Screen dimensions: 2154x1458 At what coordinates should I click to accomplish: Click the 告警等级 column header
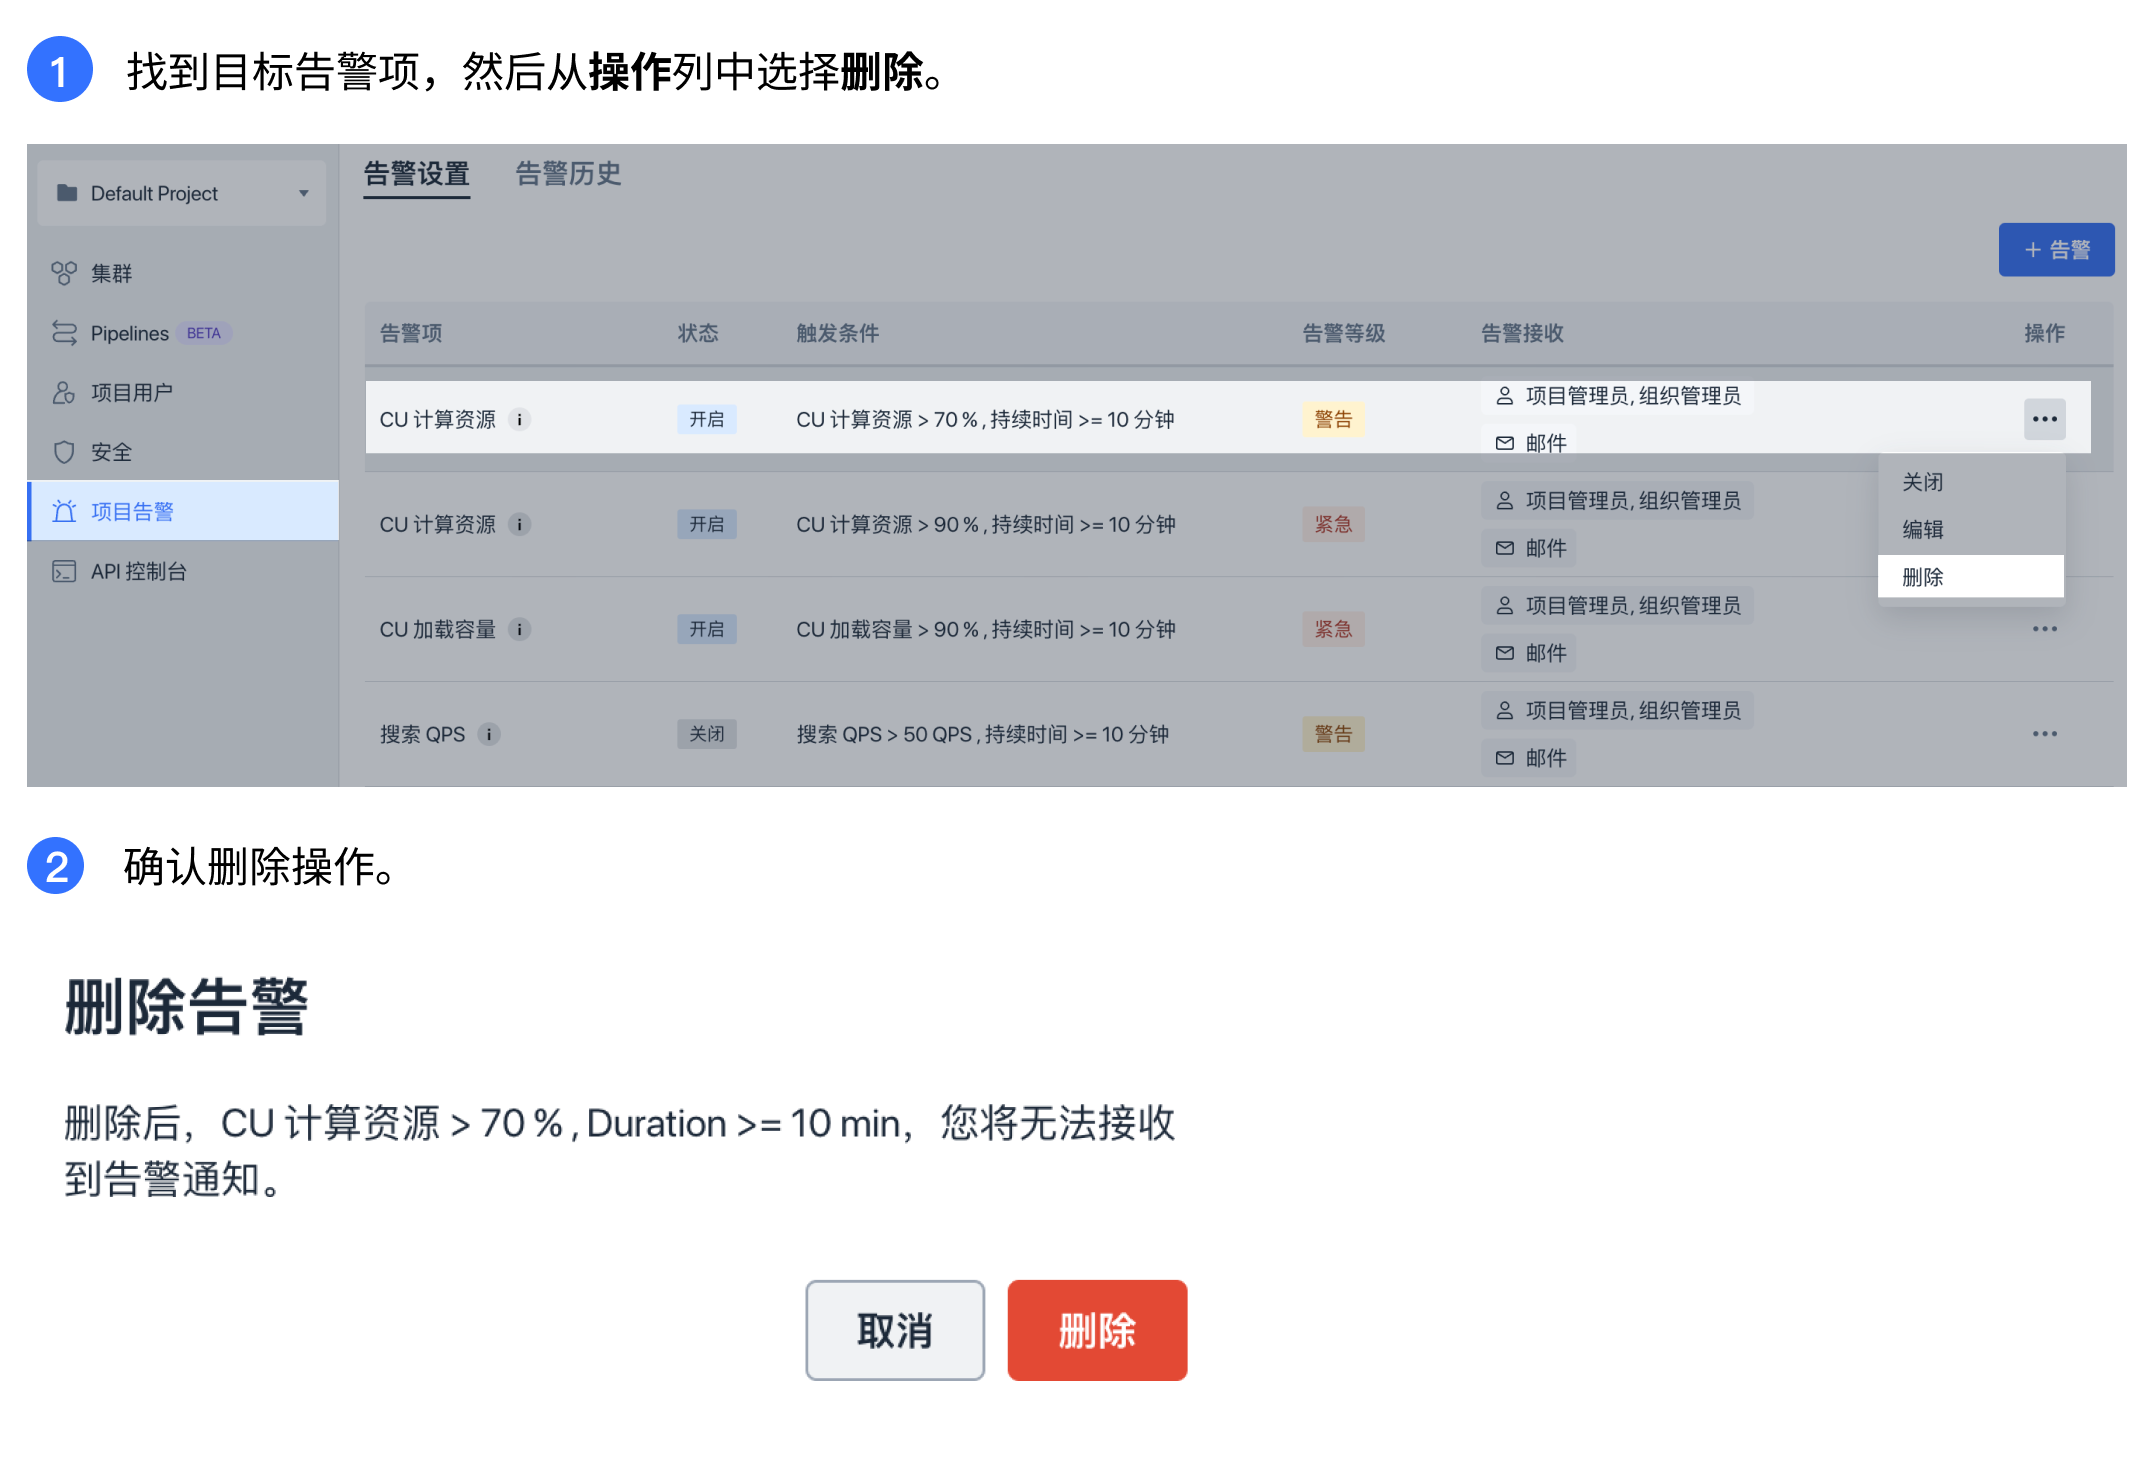(1344, 333)
